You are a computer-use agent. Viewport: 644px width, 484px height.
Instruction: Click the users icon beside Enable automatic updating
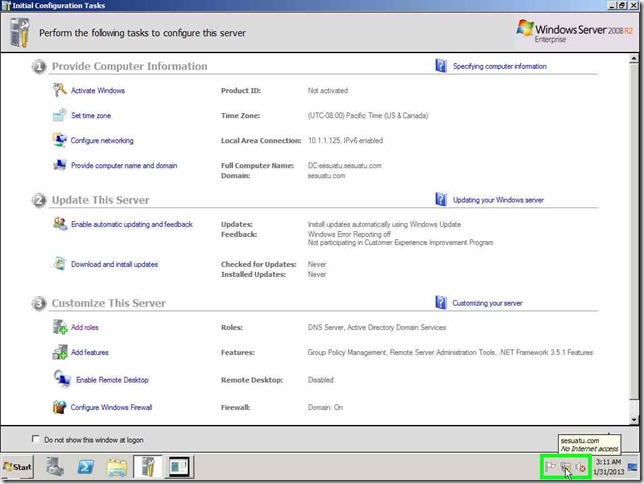tap(60, 224)
